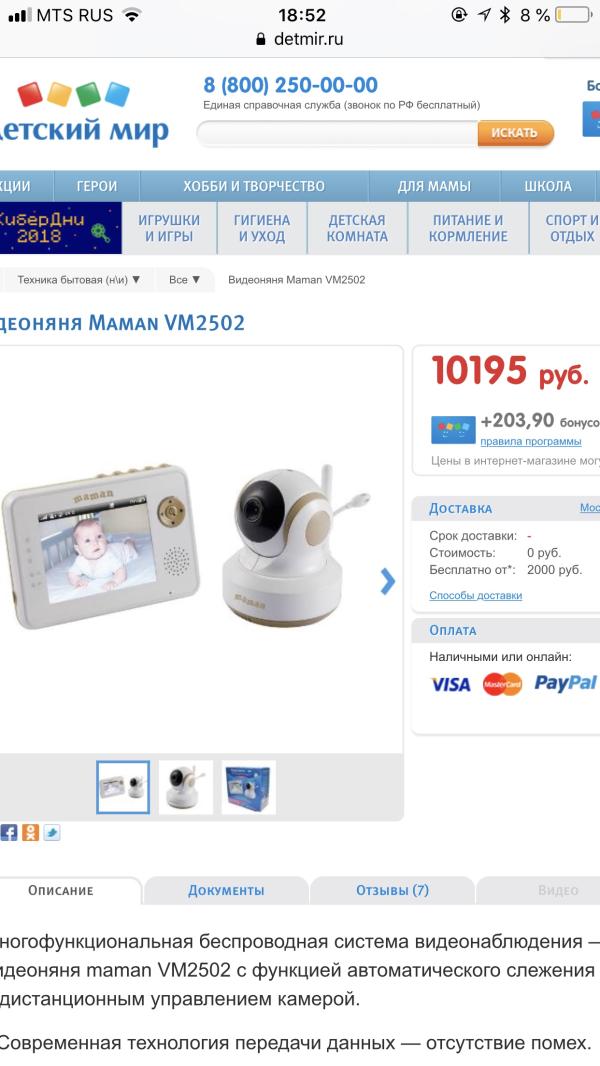Click the Visa payment logo
The image size is (600, 1066).
(451, 684)
